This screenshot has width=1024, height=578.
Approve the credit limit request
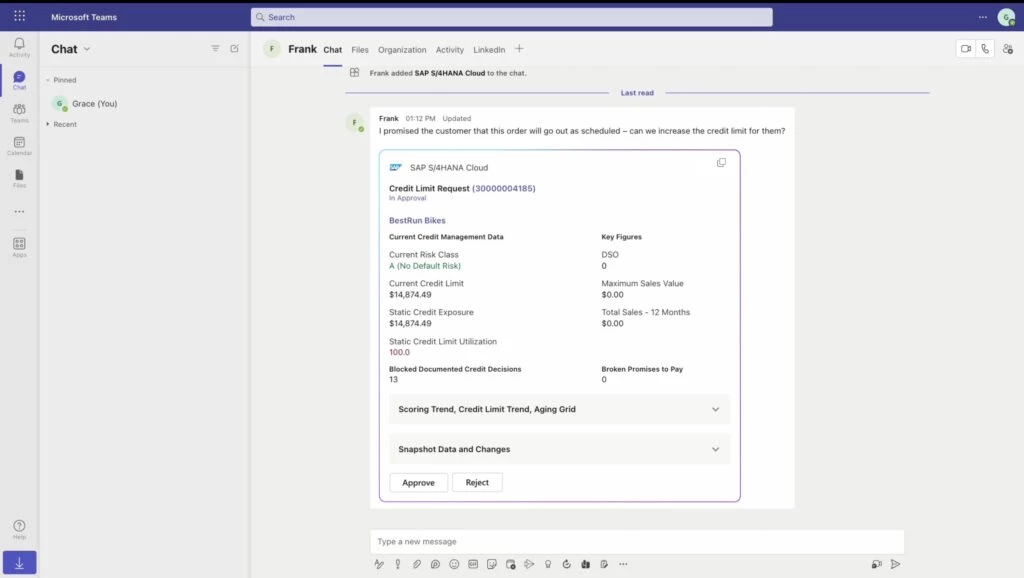tap(419, 483)
